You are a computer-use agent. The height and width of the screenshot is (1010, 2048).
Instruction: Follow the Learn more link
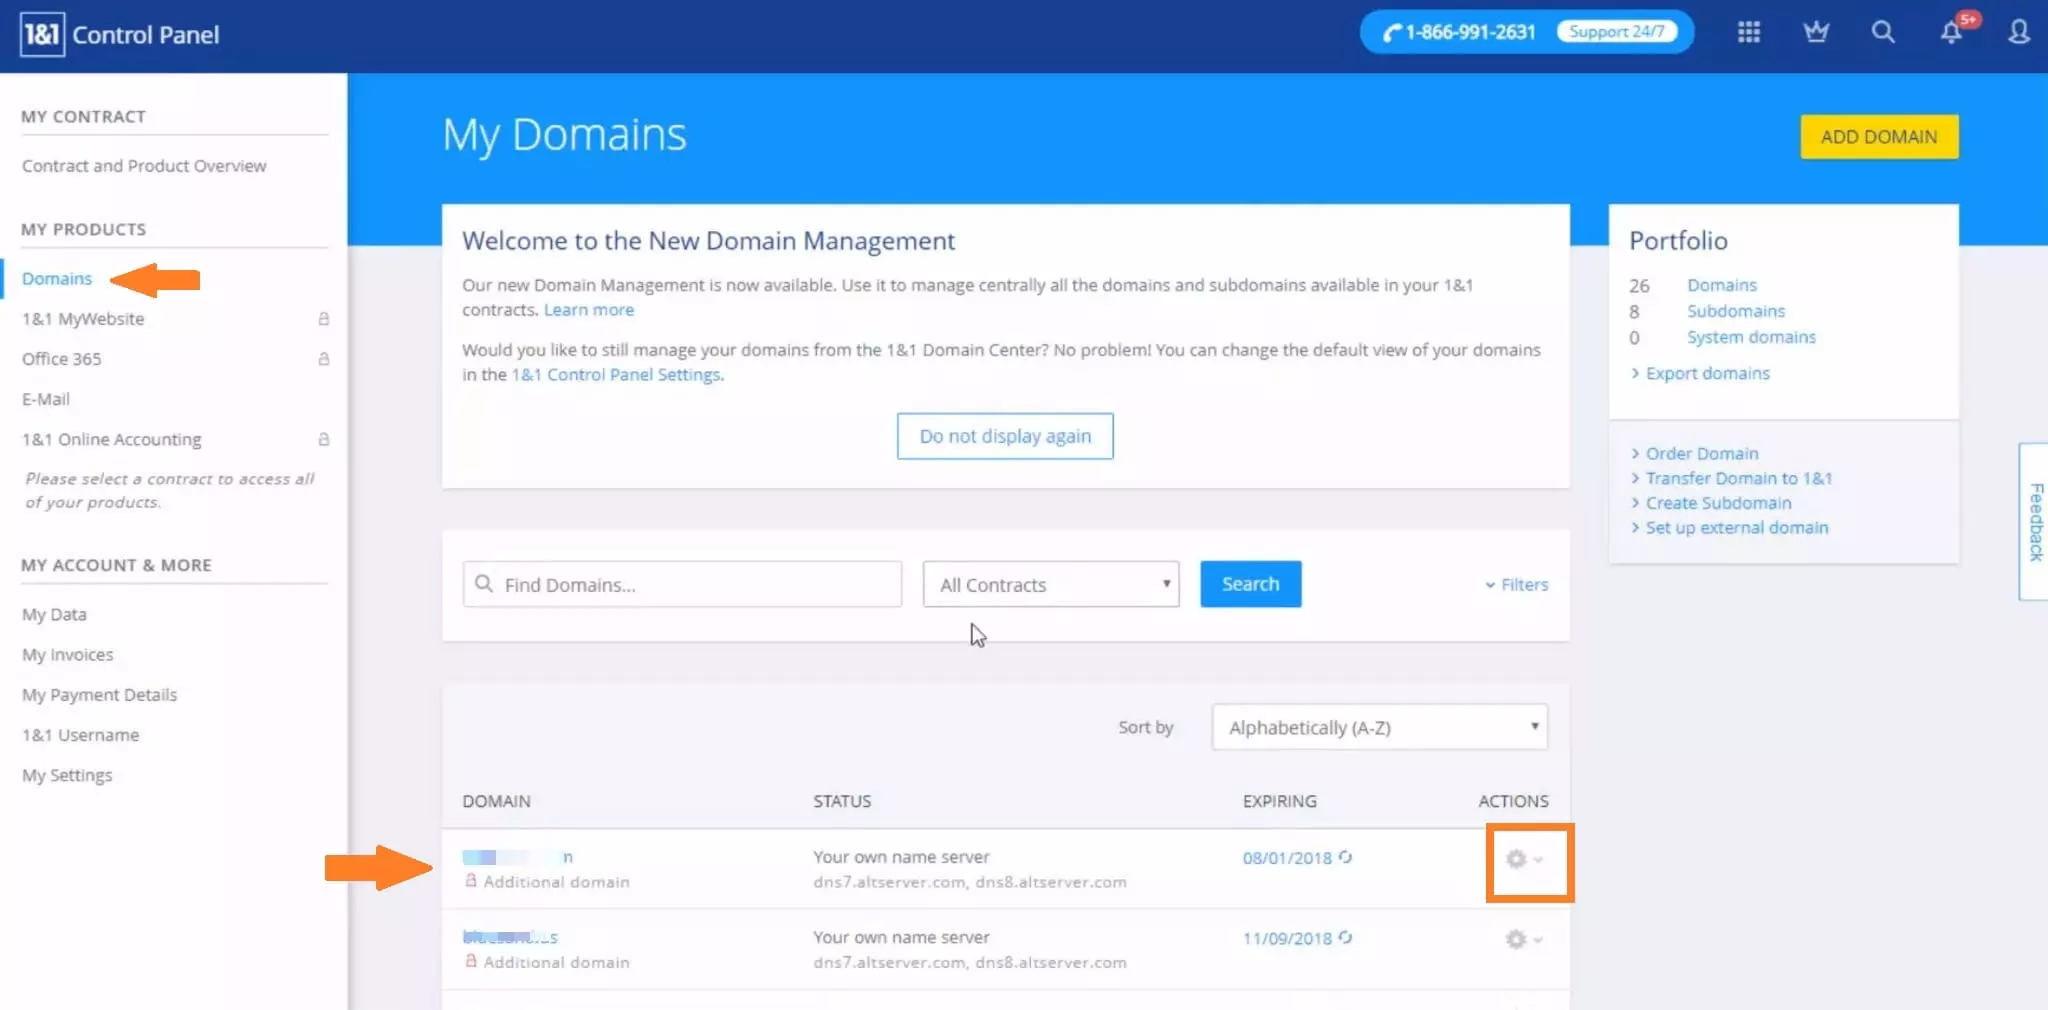click(x=589, y=310)
